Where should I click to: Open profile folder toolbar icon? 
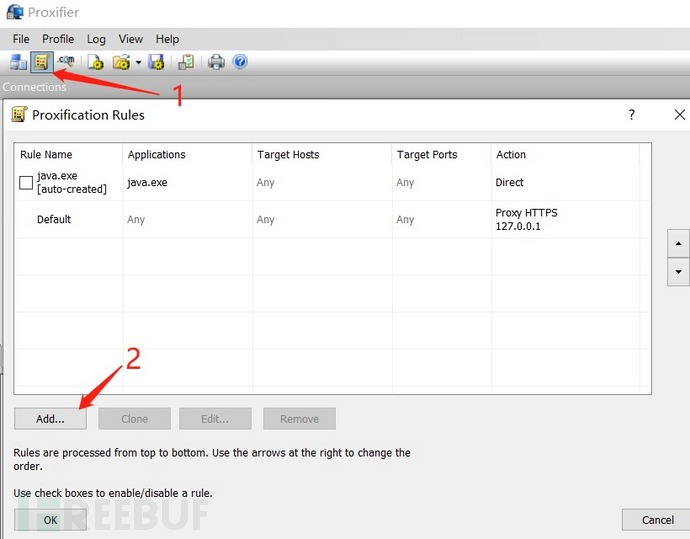click(121, 62)
